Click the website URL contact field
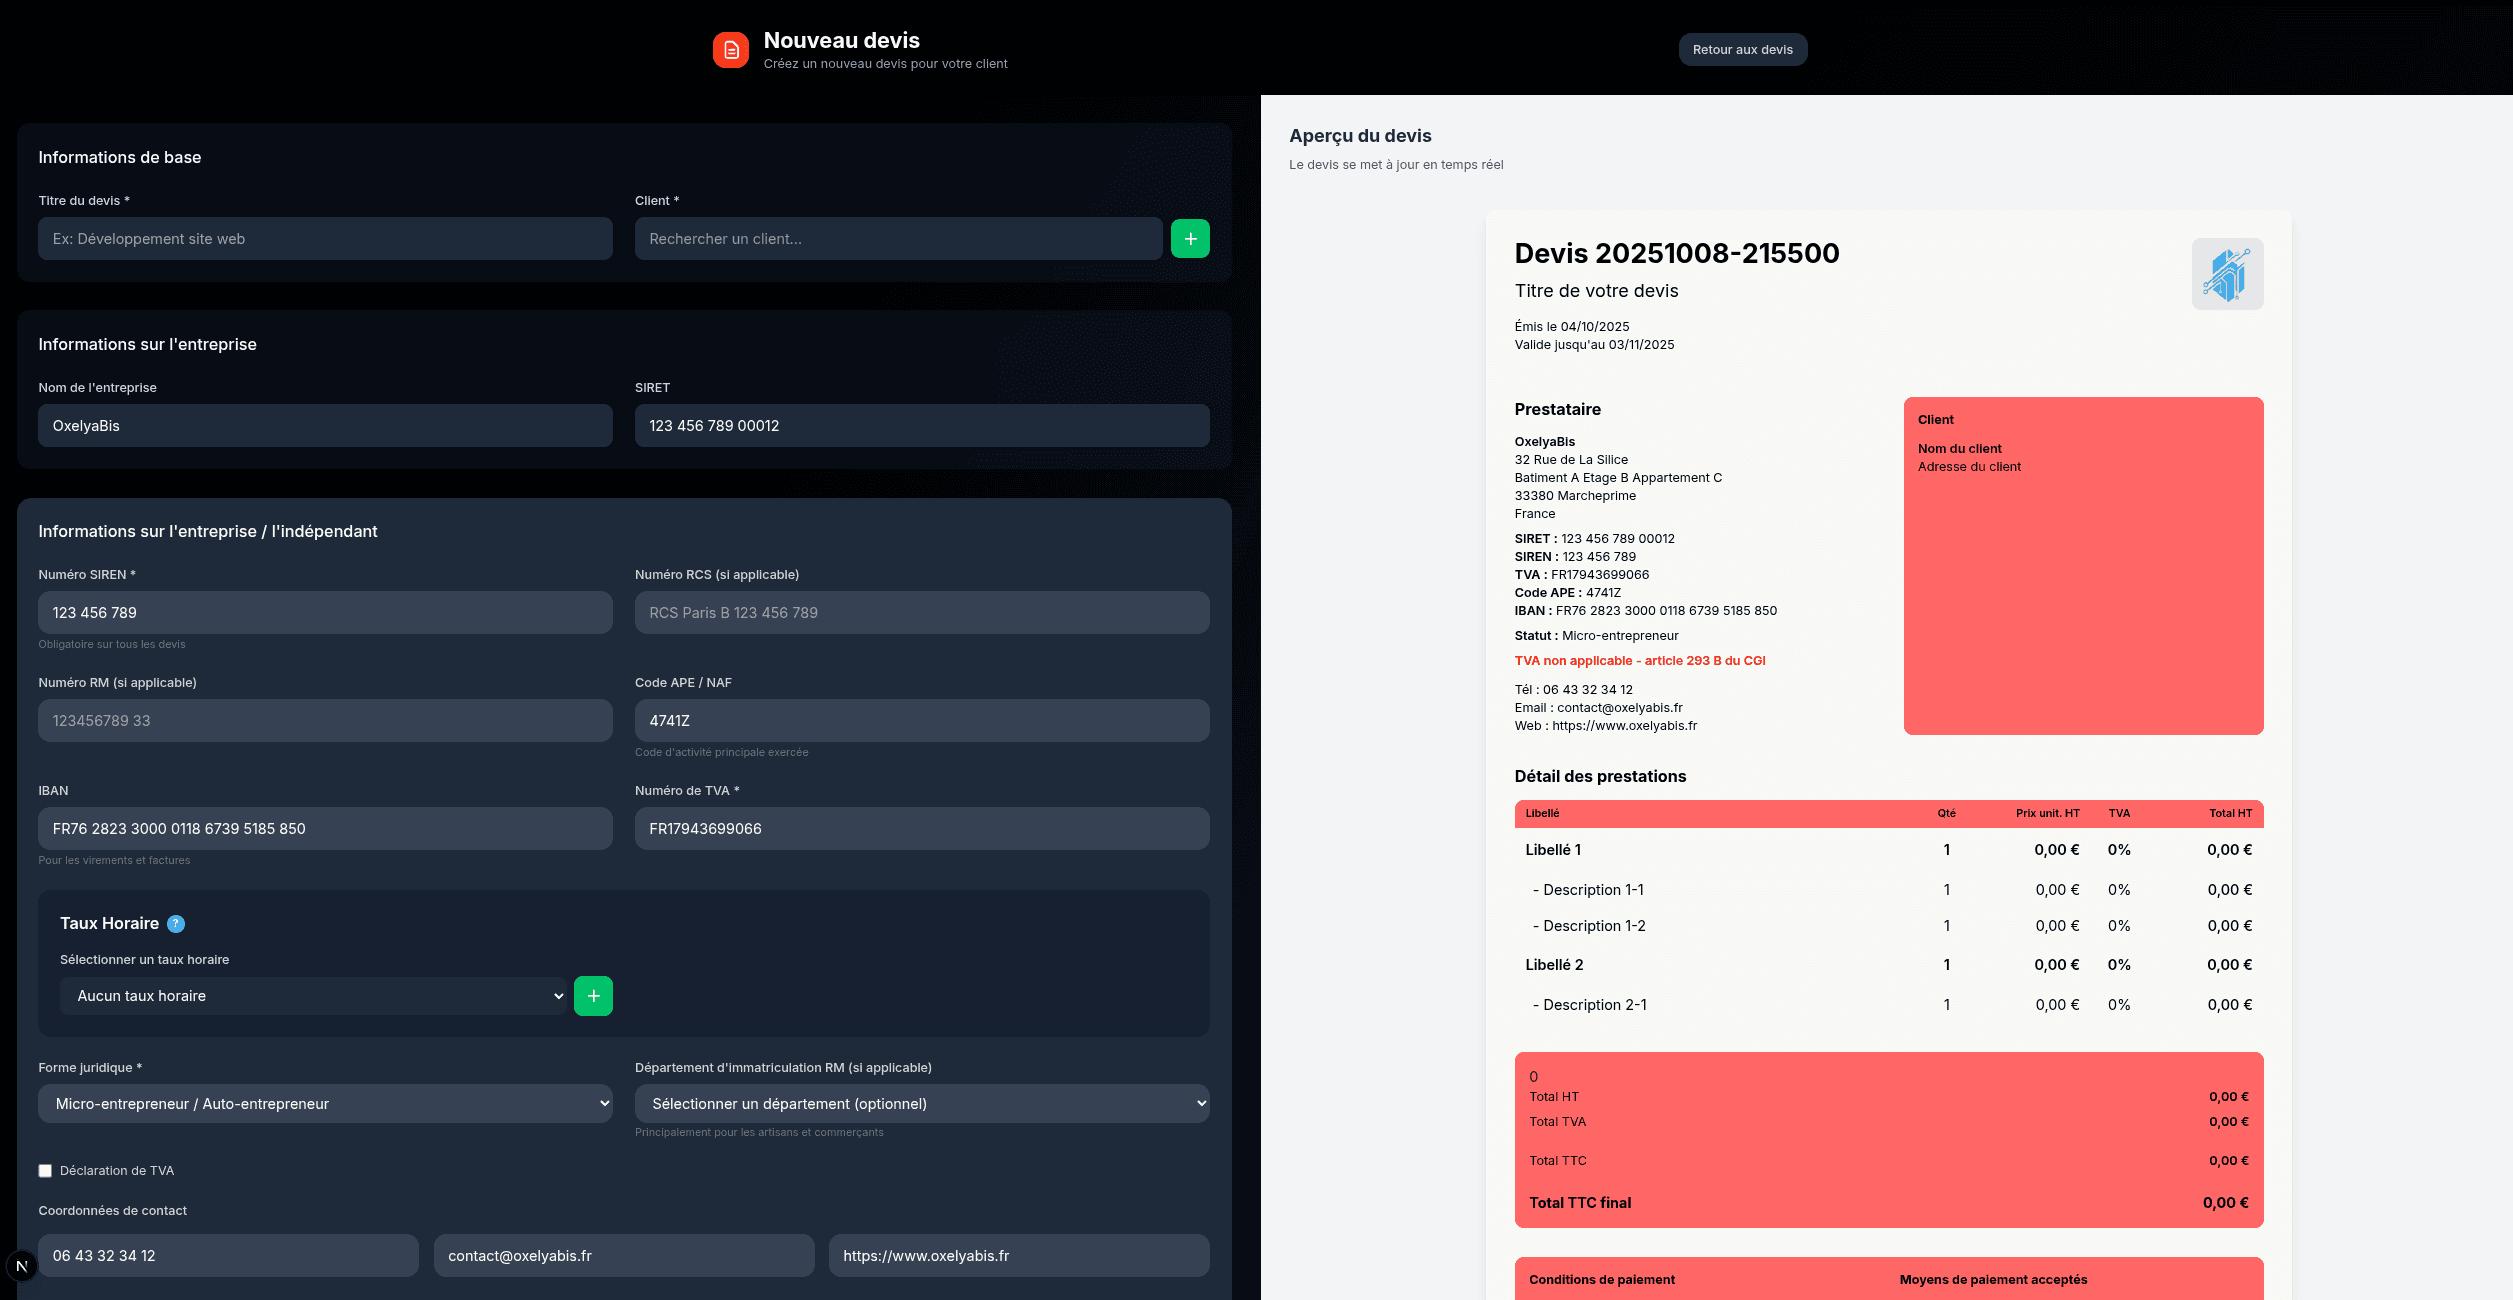This screenshot has width=2513, height=1300. [x=1018, y=1256]
